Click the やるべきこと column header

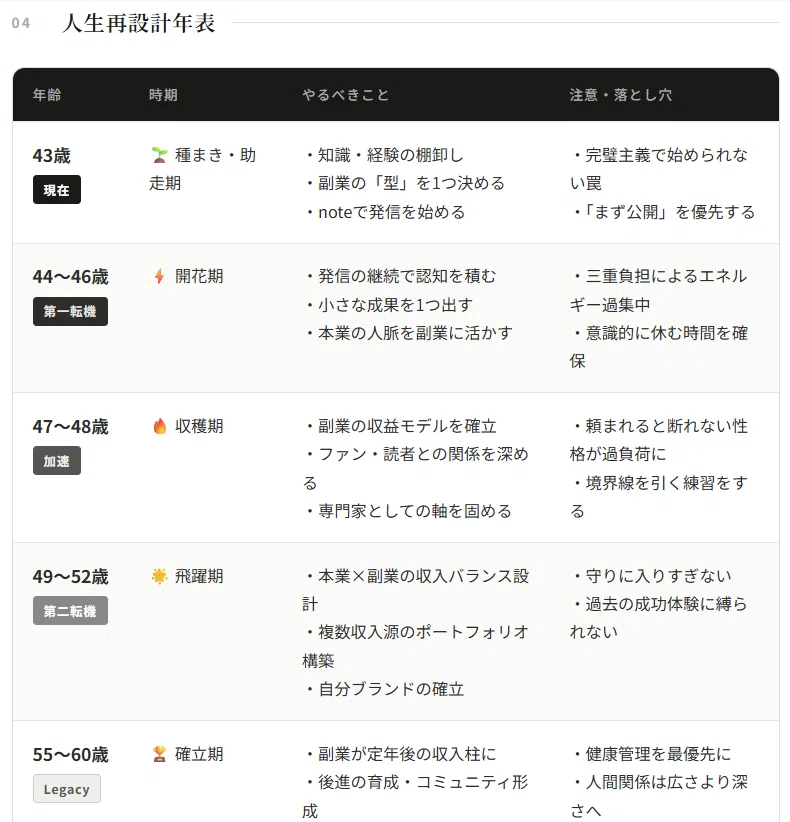tap(345, 95)
